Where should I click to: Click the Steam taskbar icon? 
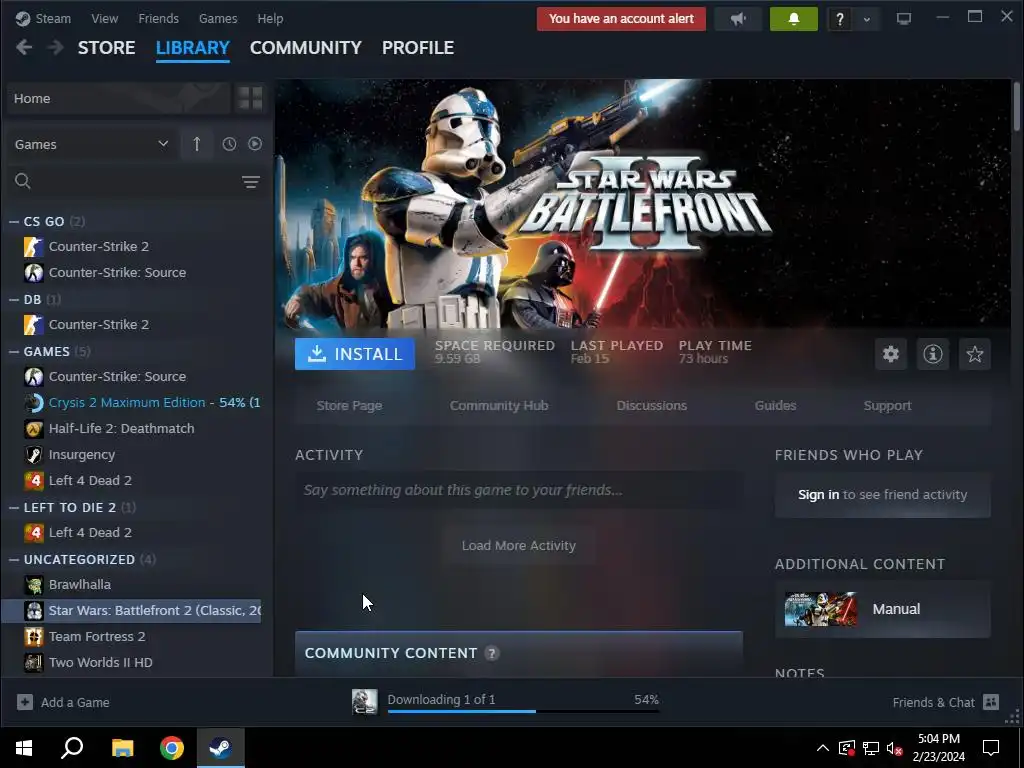click(221, 748)
